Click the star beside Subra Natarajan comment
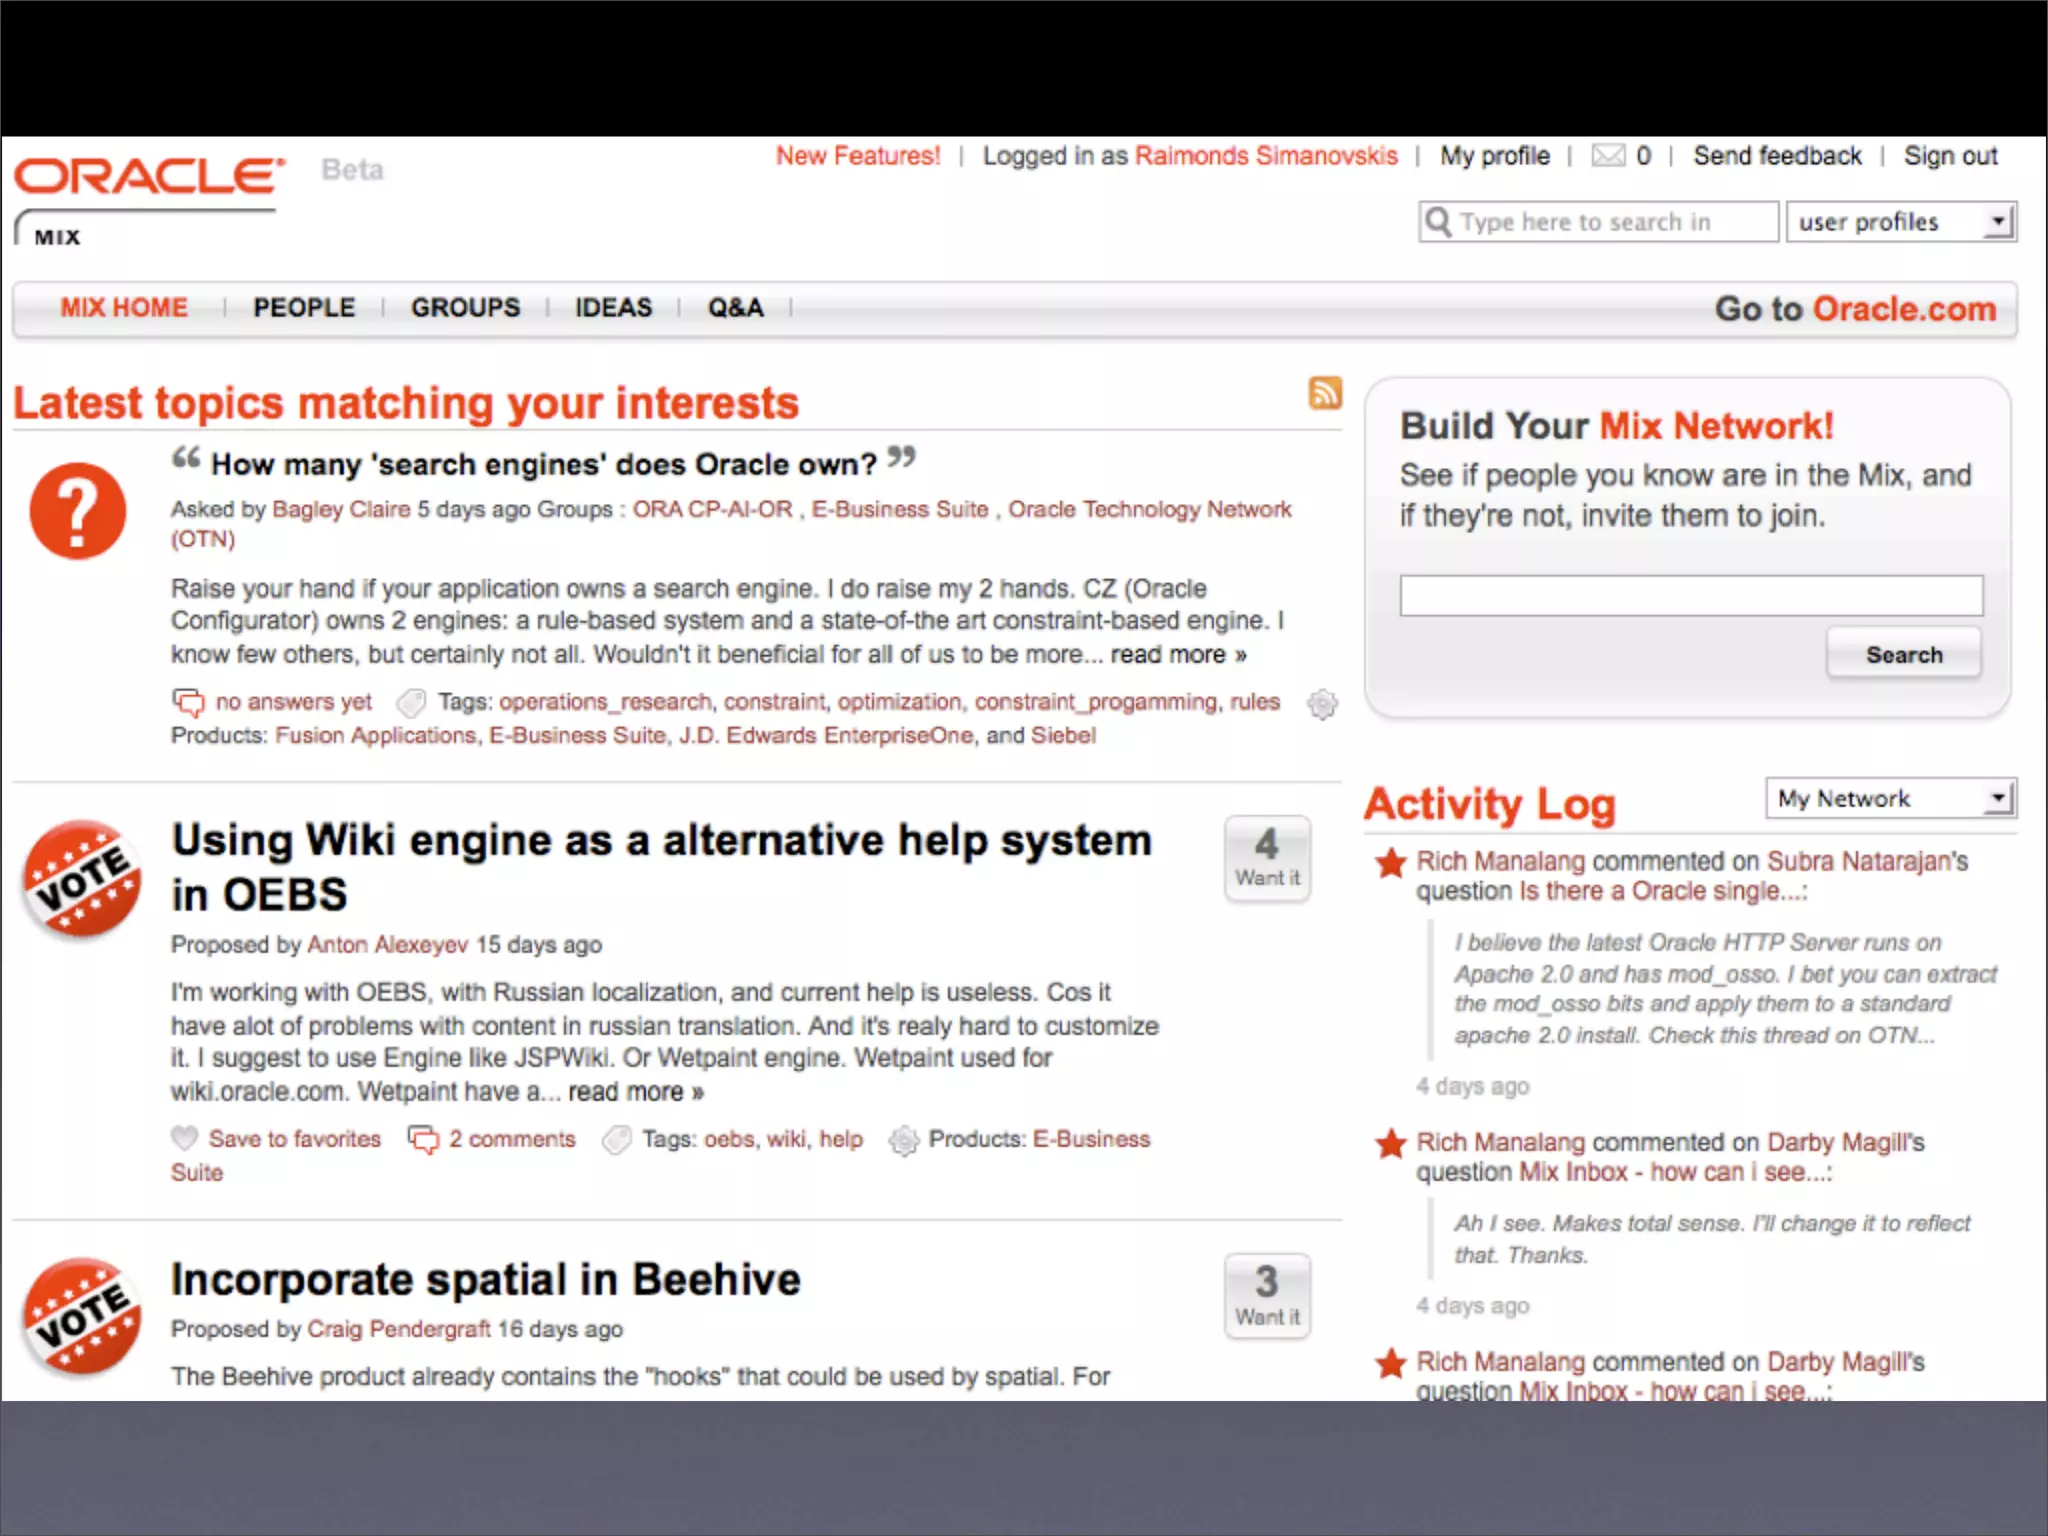The image size is (2048, 1536). point(1390,862)
